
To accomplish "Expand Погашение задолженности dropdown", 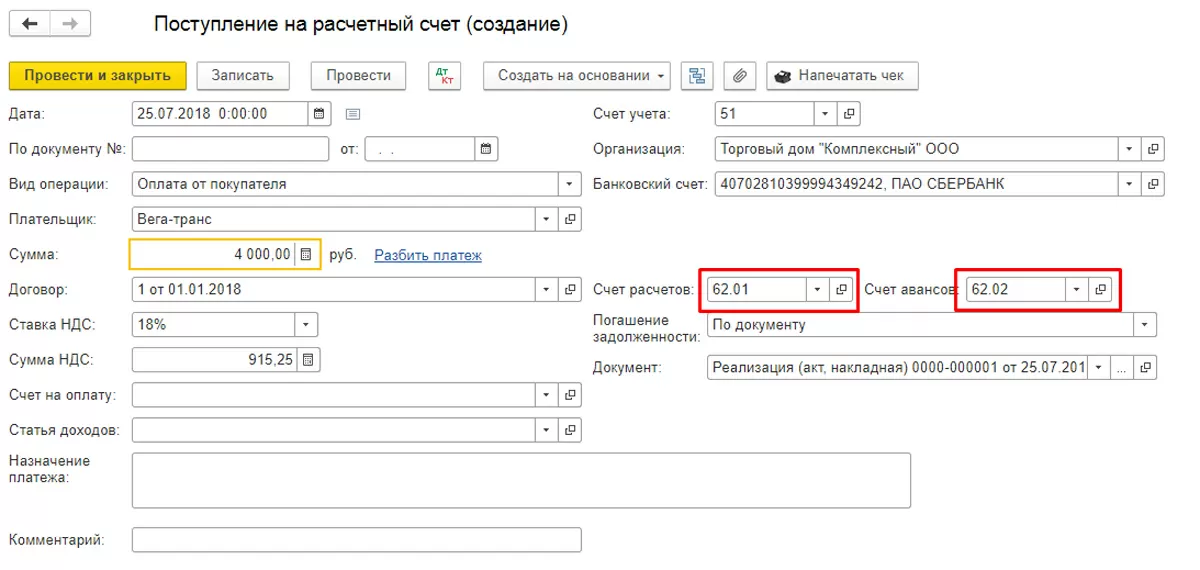I will [1145, 325].
